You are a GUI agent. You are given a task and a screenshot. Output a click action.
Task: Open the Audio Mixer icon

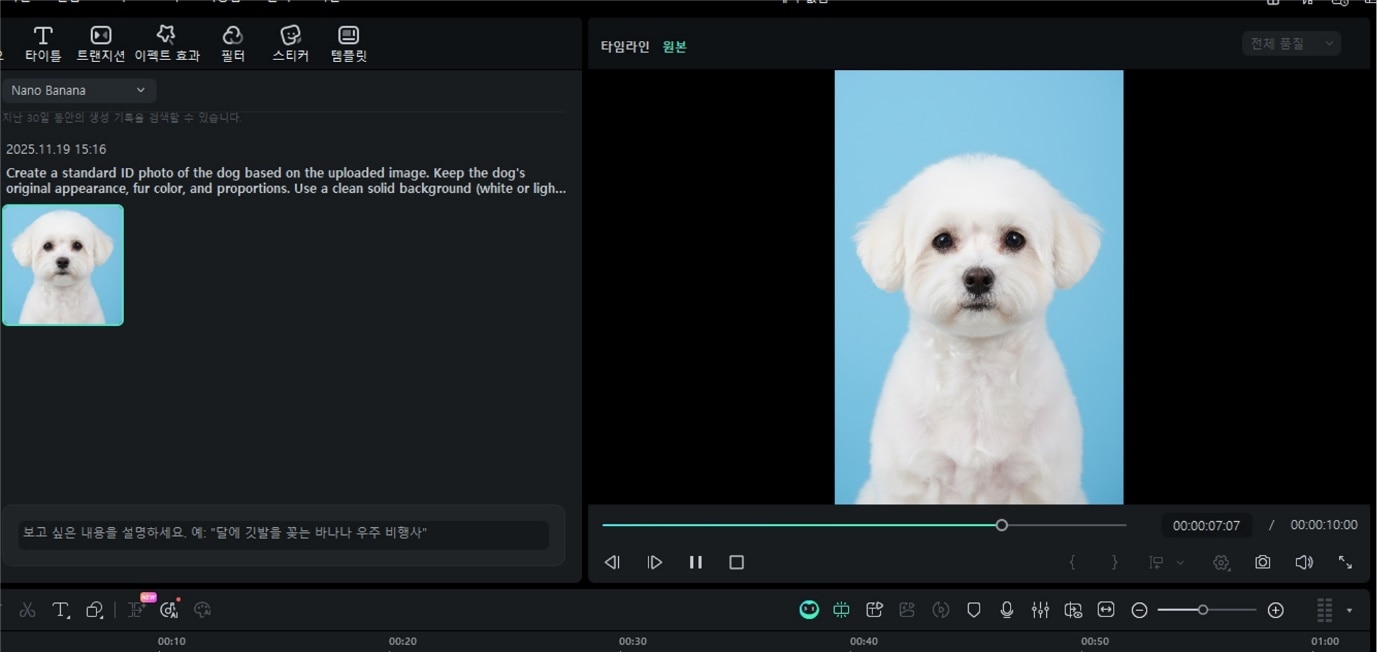click(x=1041, y=609)
